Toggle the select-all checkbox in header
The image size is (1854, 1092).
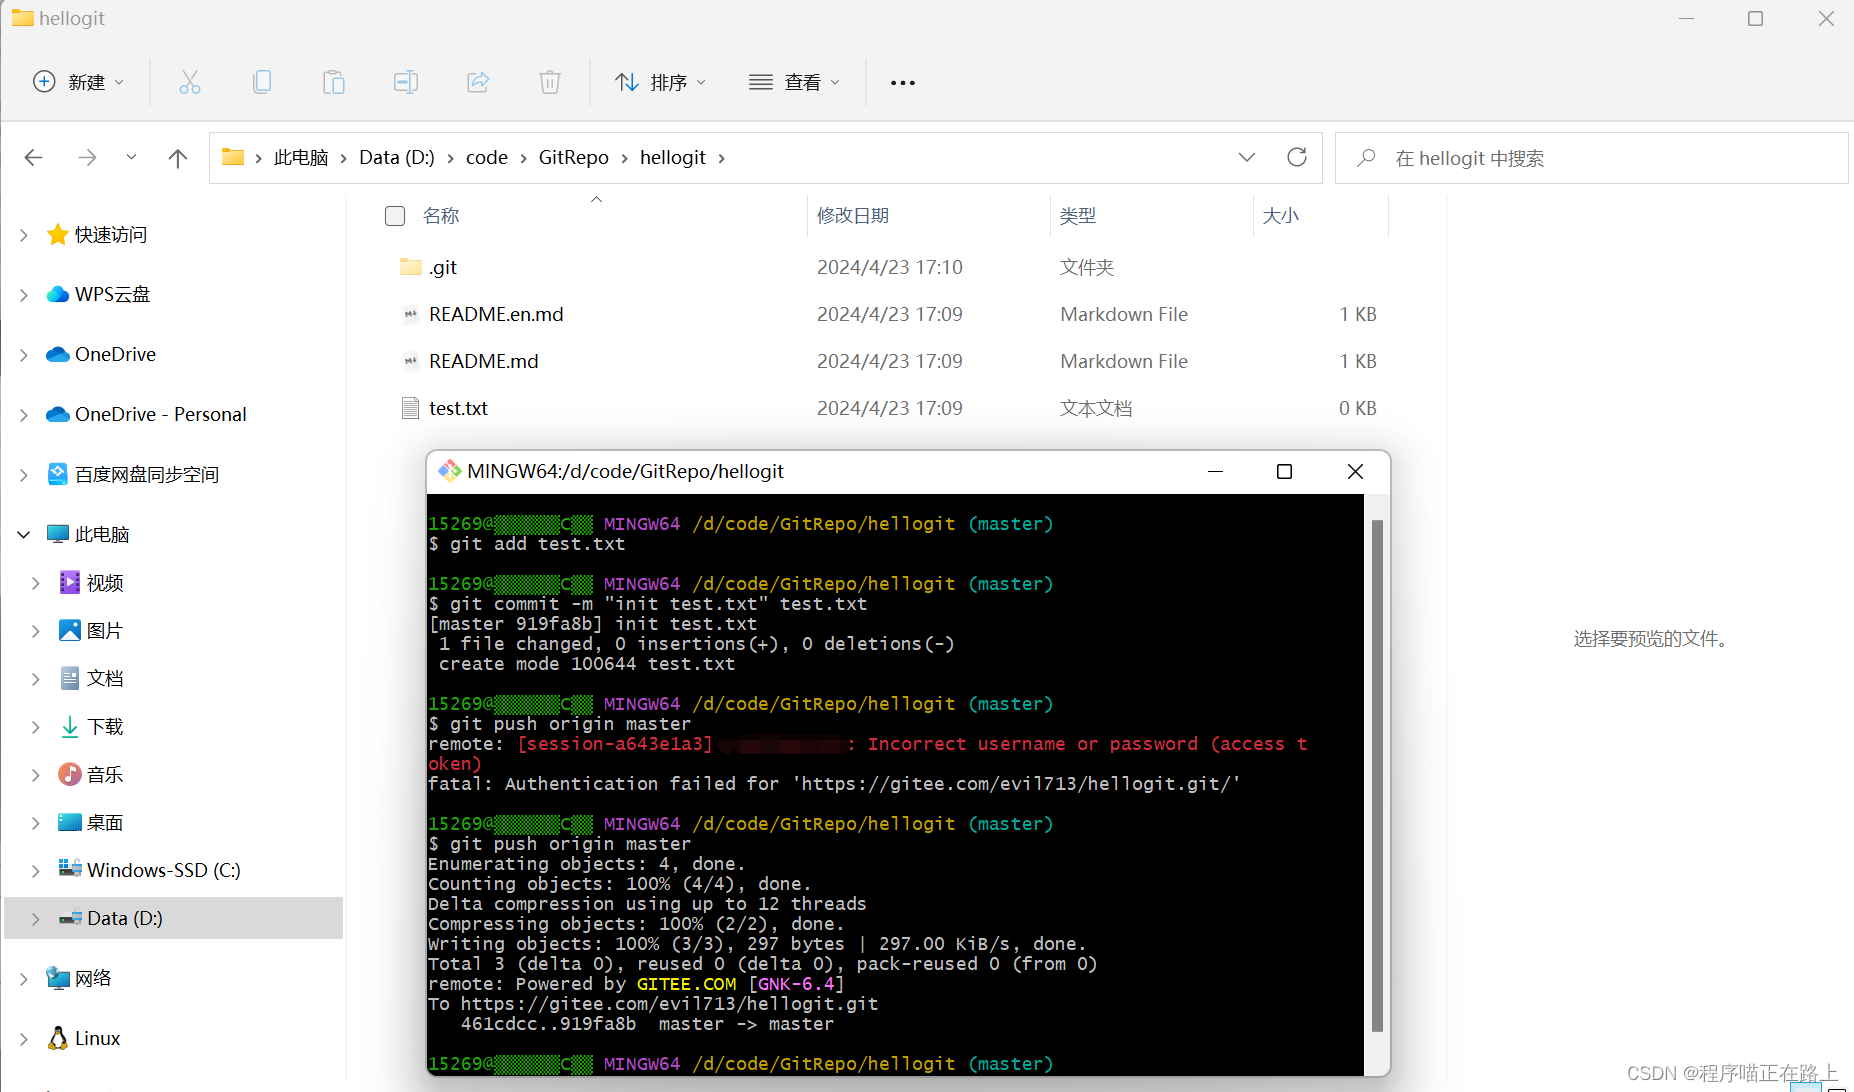tap(395, 216)
